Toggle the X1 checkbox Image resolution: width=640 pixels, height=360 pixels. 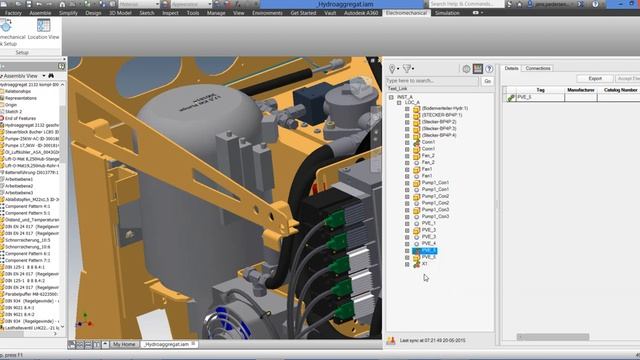point(407,264)
